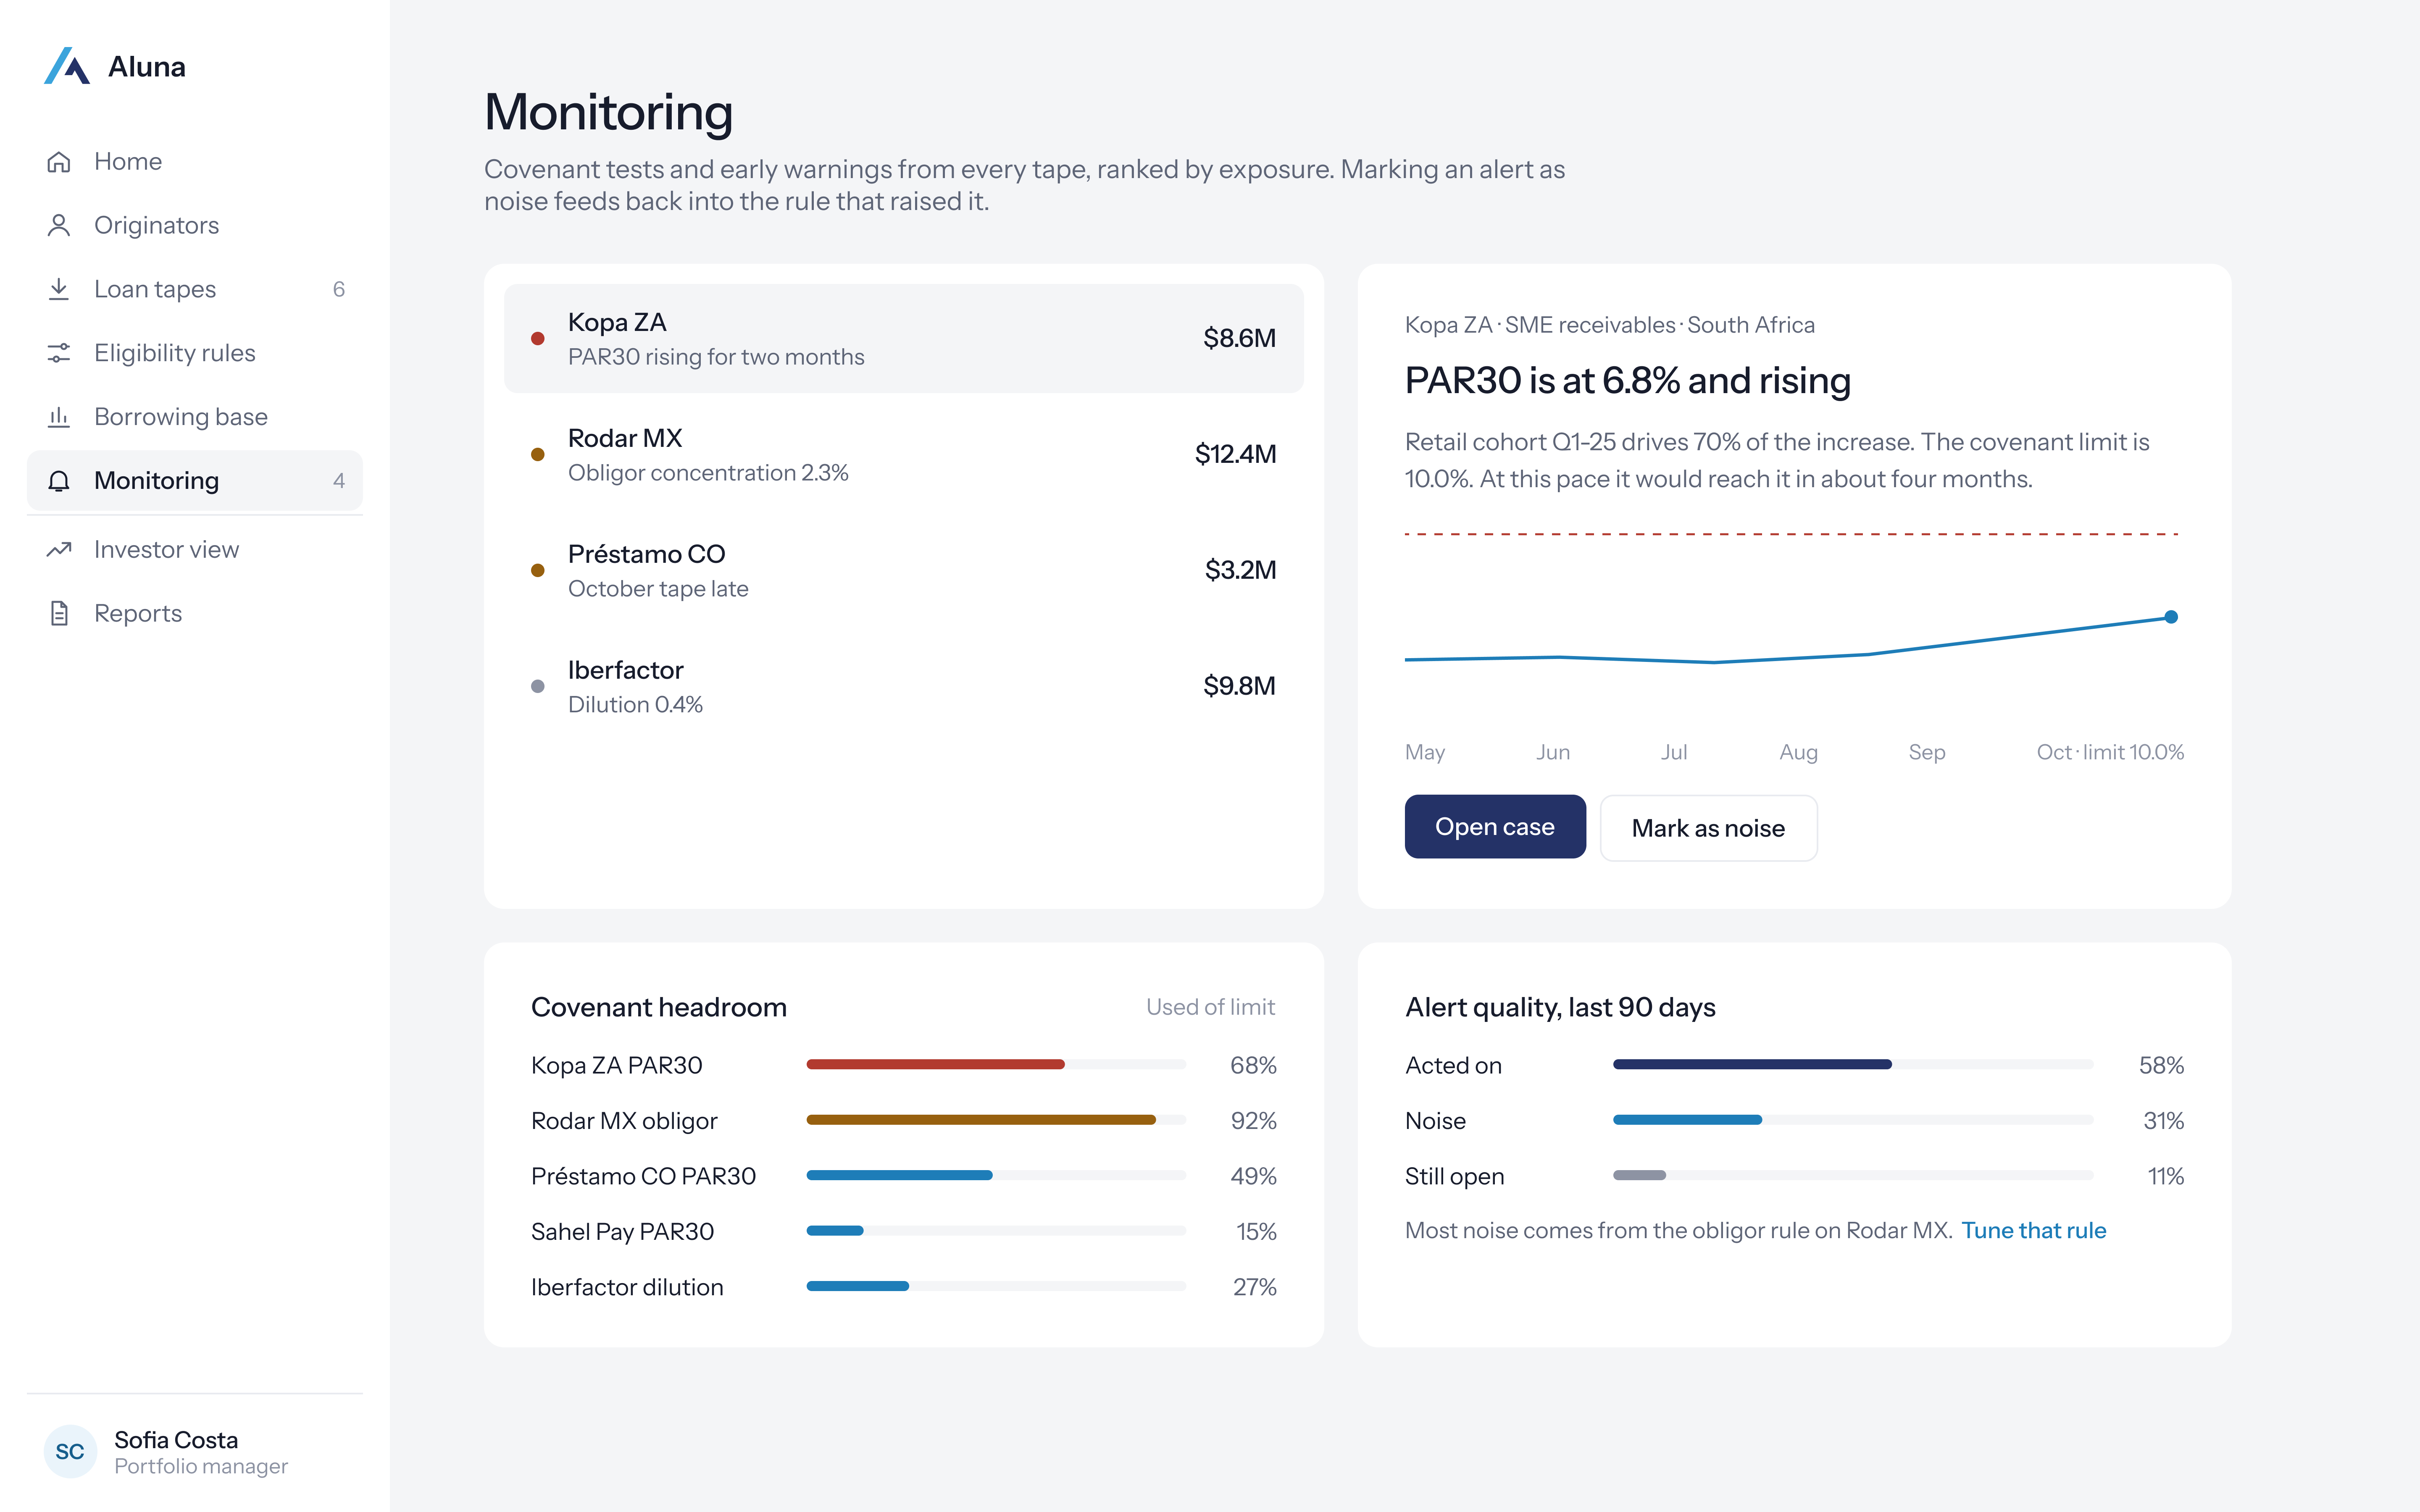The image size is (2420, 1512).
Task: Click the Kopa ZA PAR30 headroom bar
Action: click(x=996, y=1064)
